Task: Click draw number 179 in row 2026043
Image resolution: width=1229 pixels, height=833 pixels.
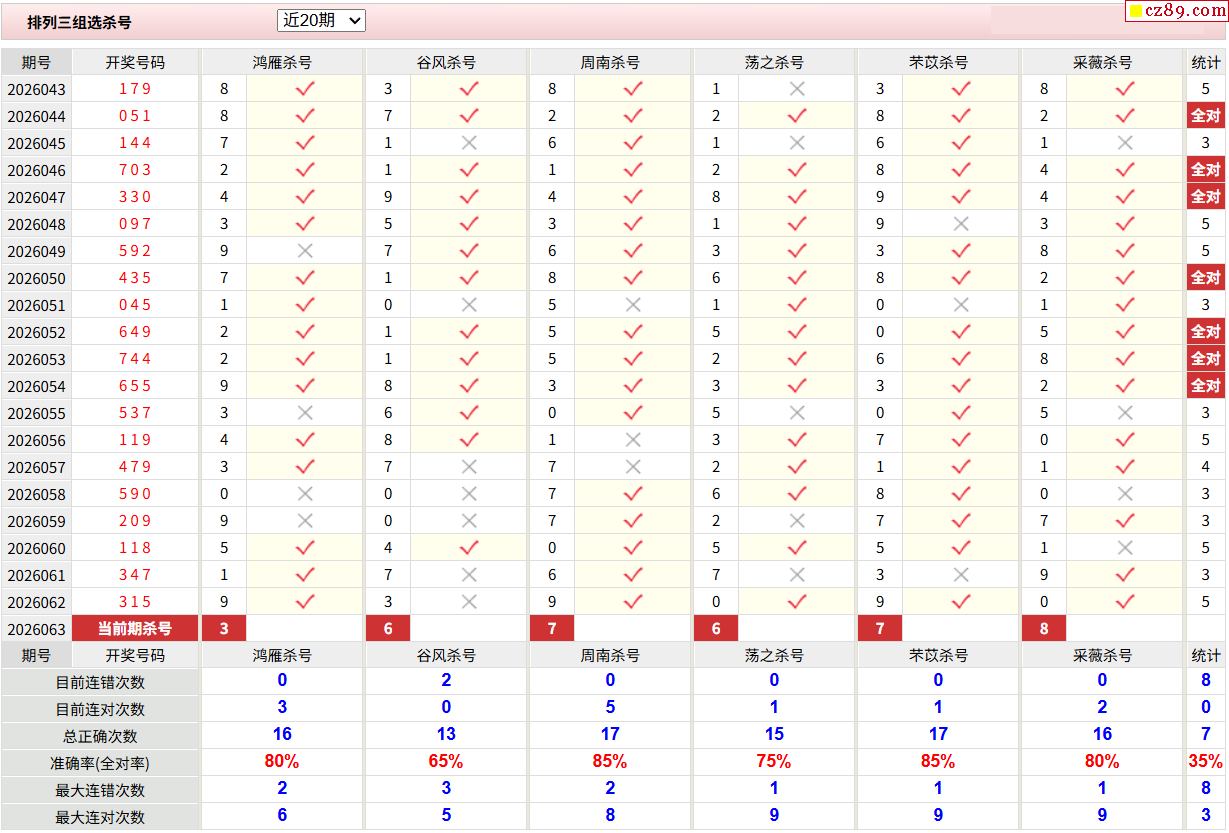Action: point(135,89)
